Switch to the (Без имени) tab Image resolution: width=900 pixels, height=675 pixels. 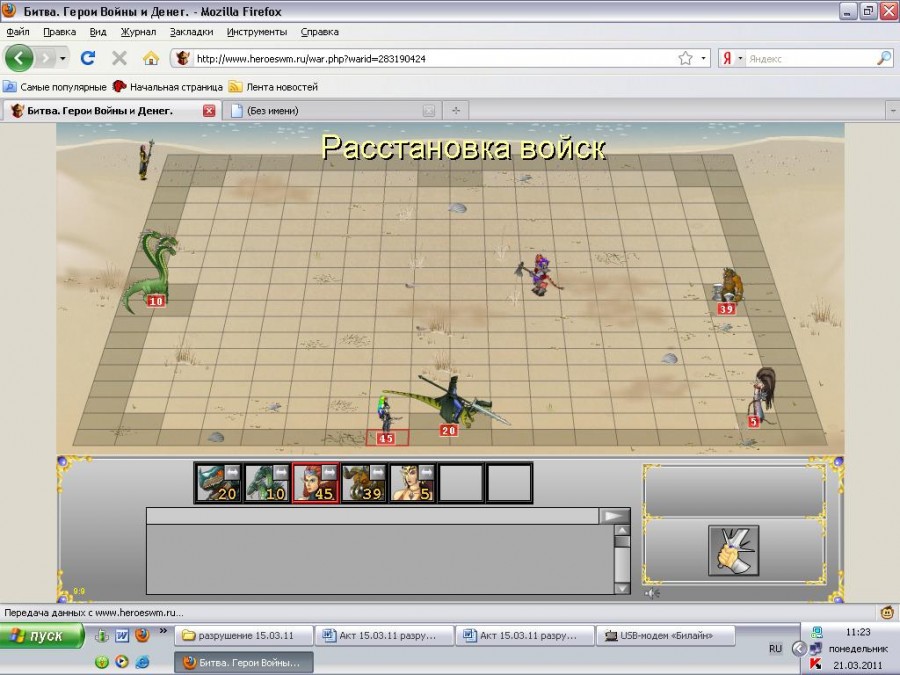[x=332, y=110]
